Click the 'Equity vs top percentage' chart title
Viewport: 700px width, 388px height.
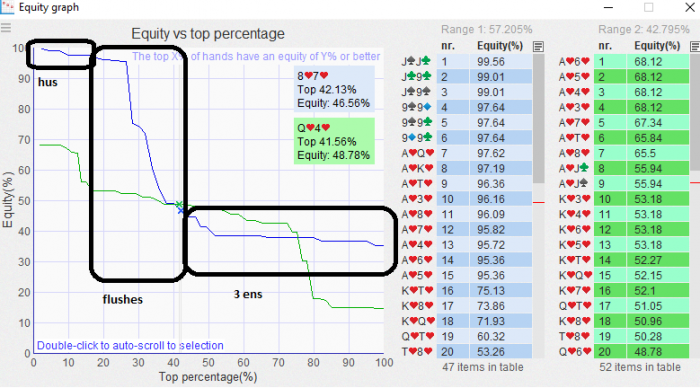coord(208,33)
